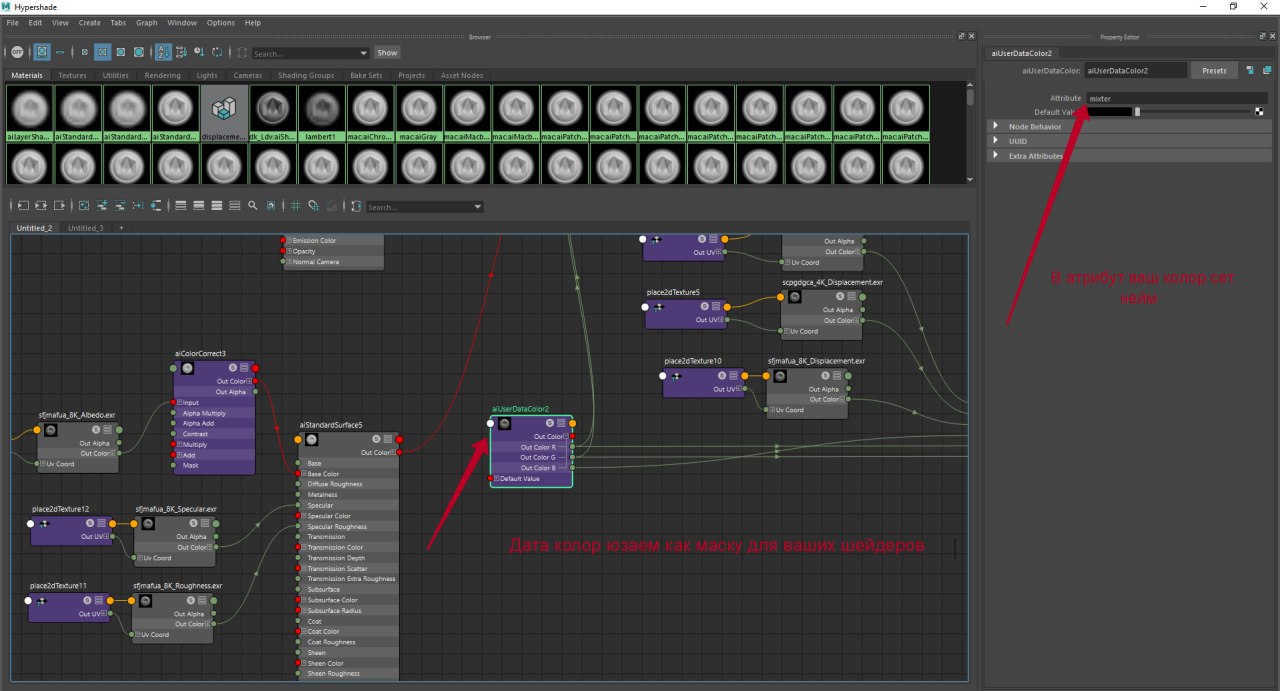This screenshot has height=691, width=1280.
Task: Select the simple node view mode icon
Action: 180,206
